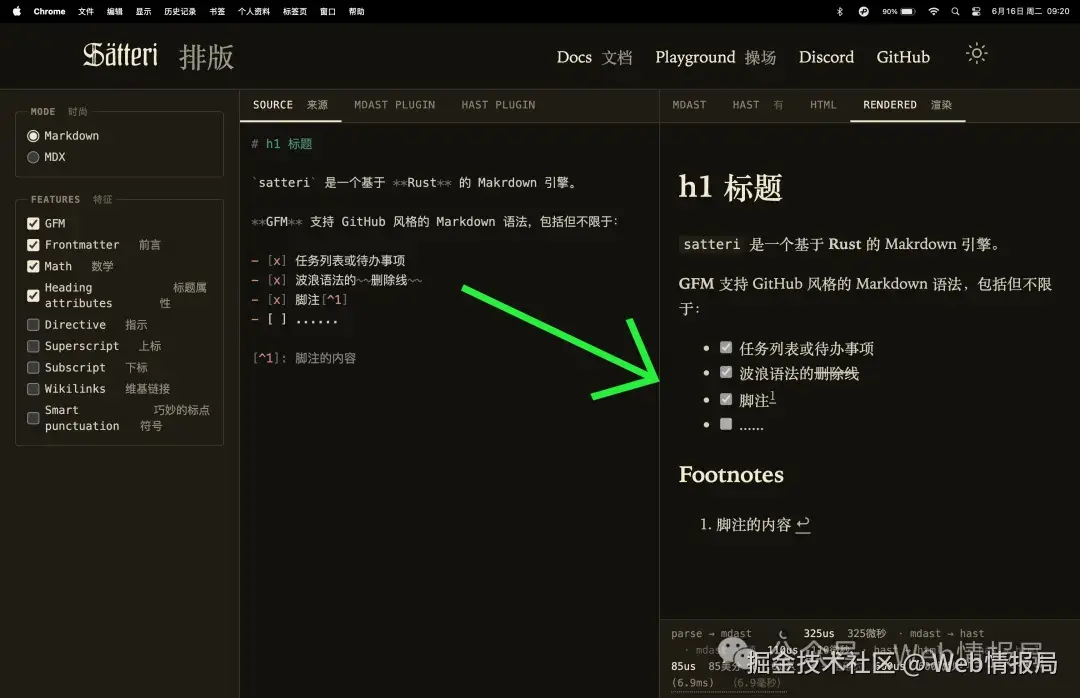Toggle the Heading attributes checkbox

point(33,295)
